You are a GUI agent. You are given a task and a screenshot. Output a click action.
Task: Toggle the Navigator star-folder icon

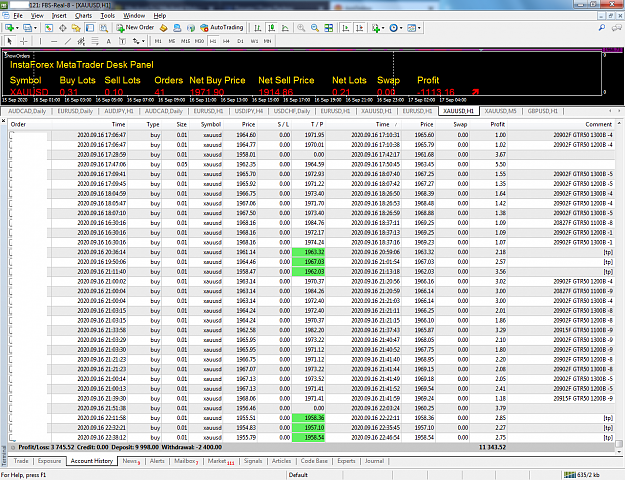[76, 28]
